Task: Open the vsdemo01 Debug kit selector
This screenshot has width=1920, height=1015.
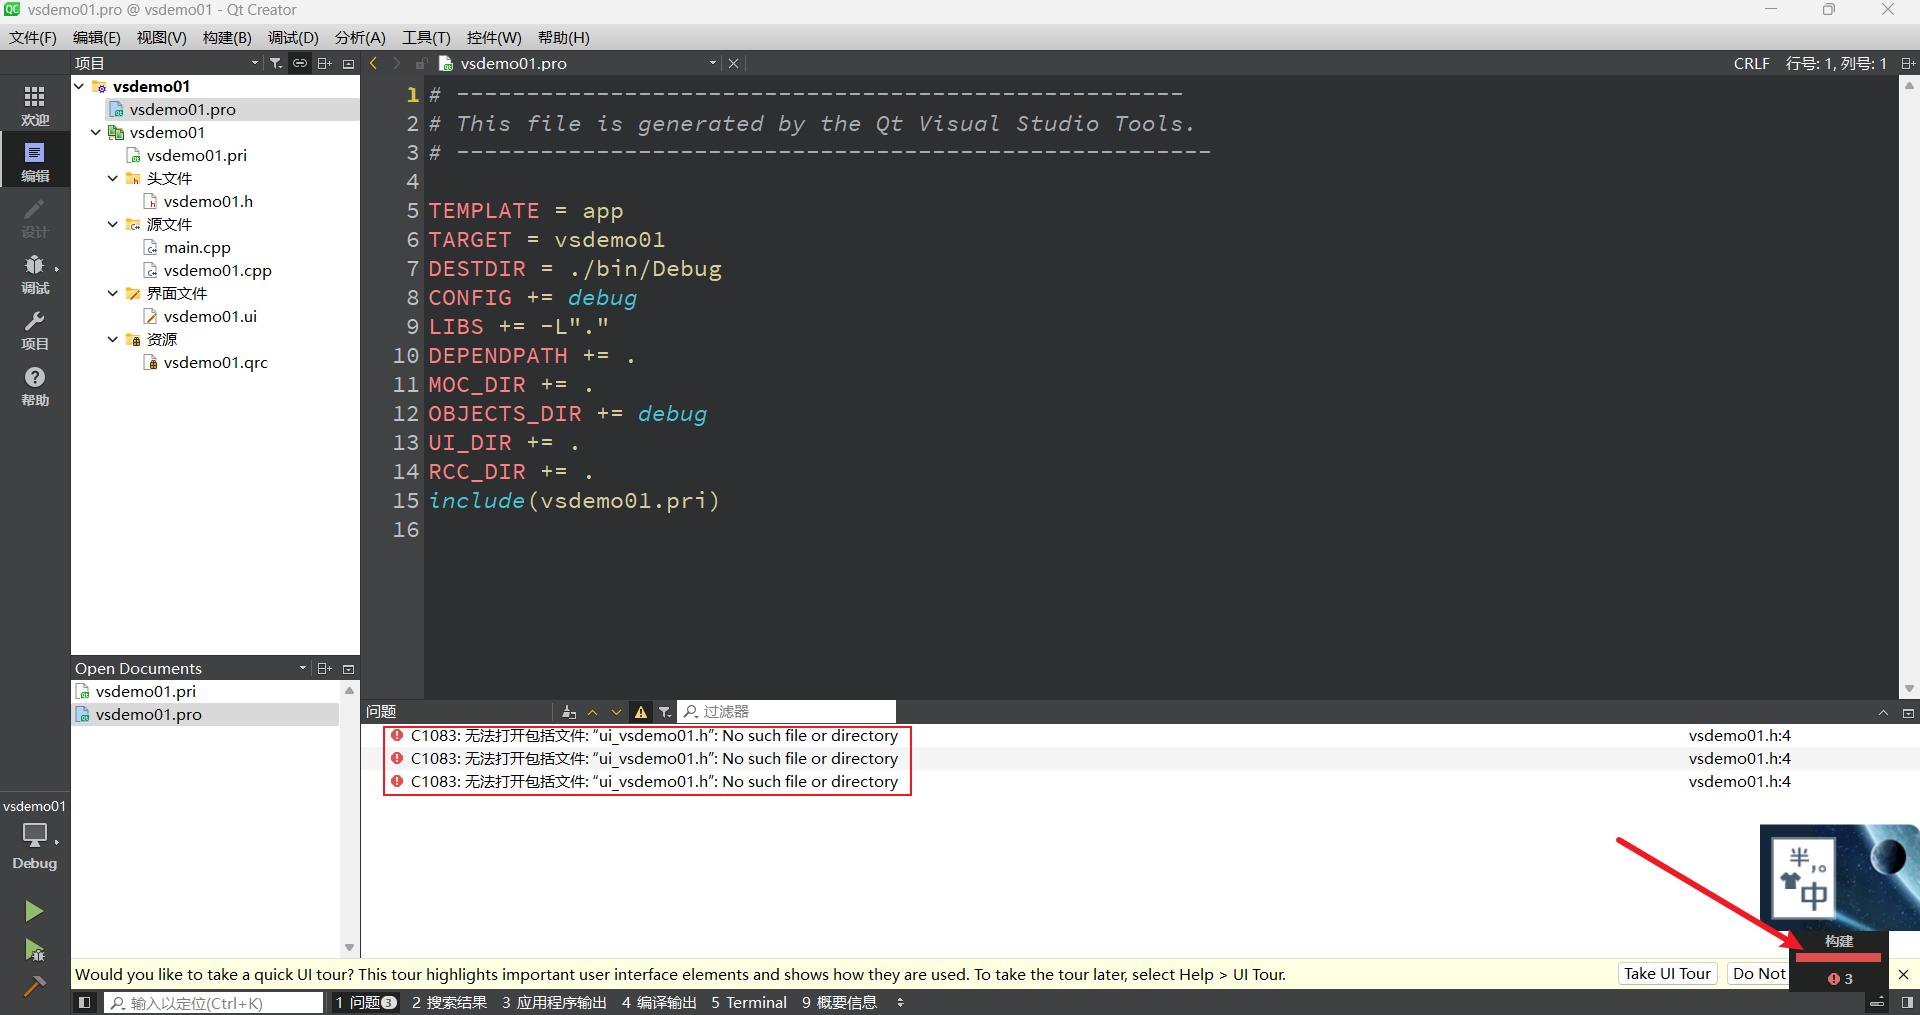Action: pyautogui.click(x=35, y=835)
